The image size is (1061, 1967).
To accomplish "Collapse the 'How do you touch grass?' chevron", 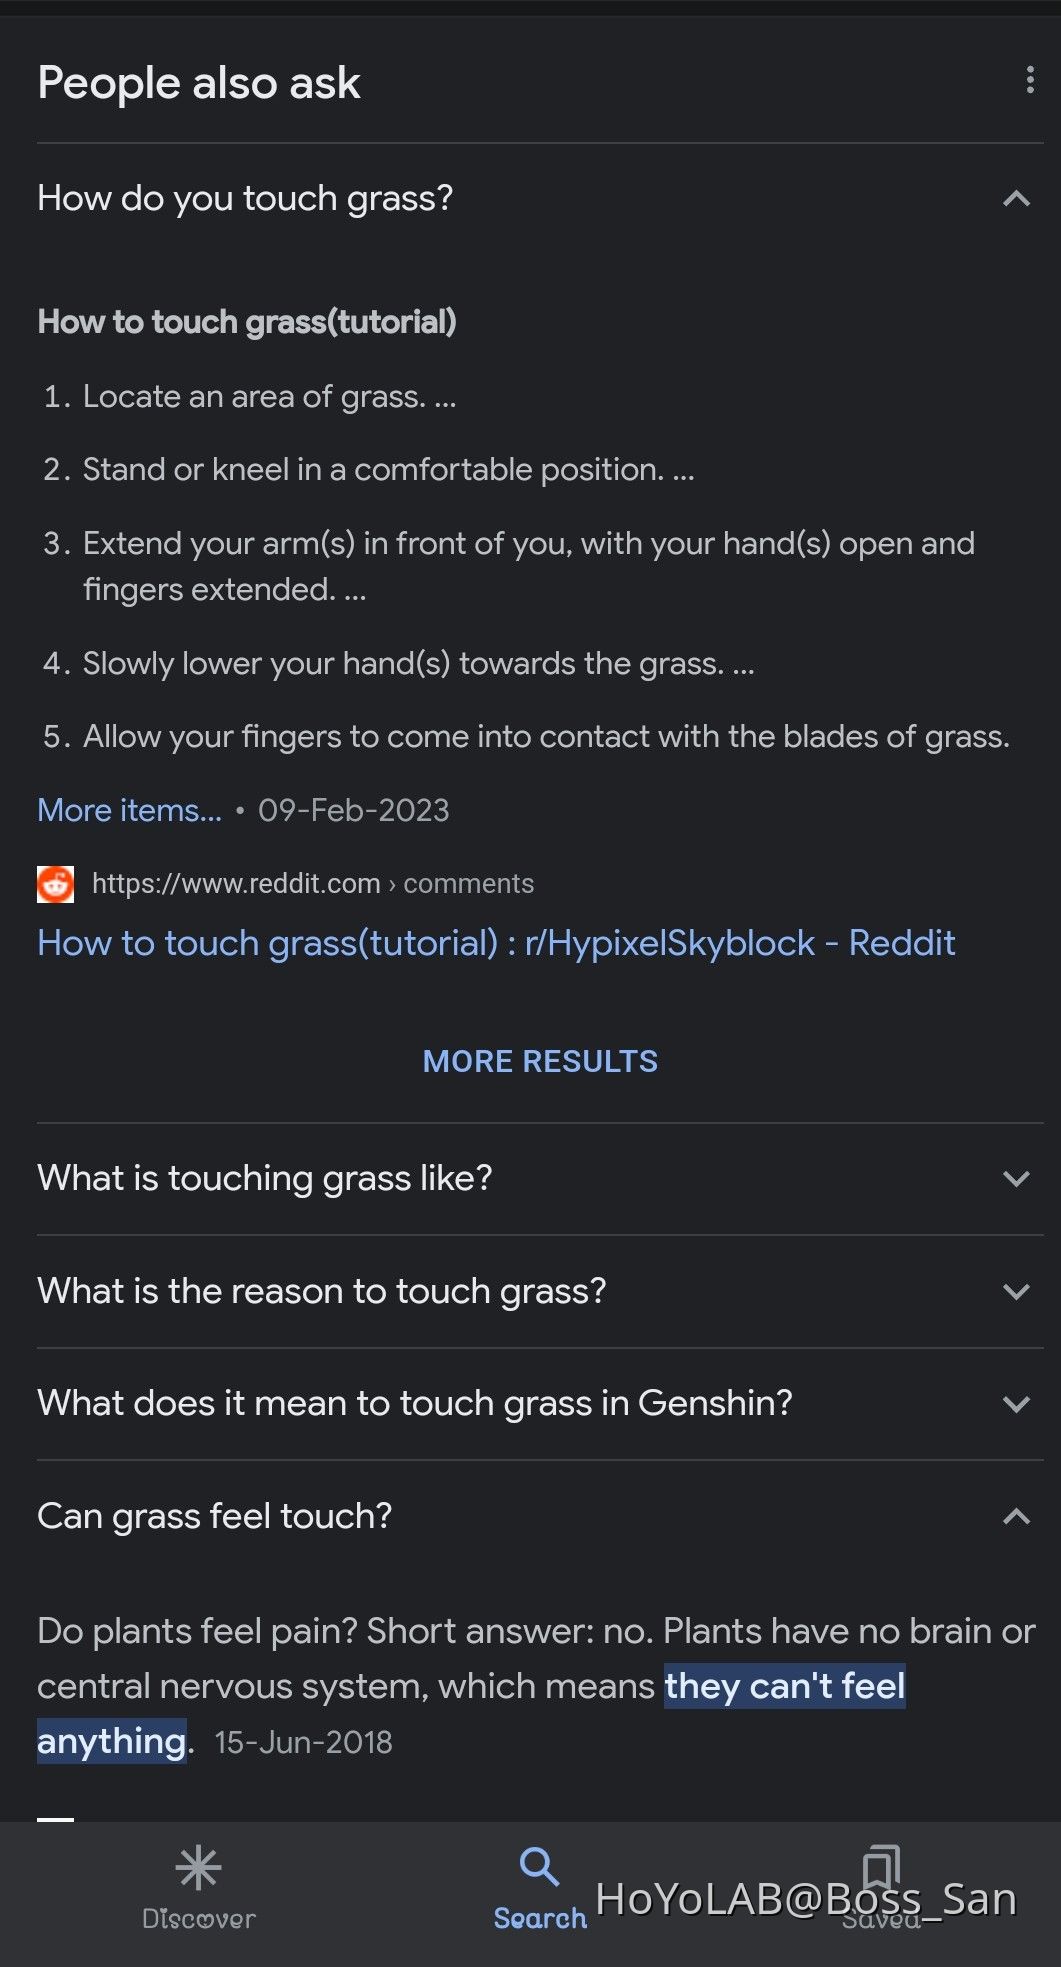I will (x=1016, y=198).
